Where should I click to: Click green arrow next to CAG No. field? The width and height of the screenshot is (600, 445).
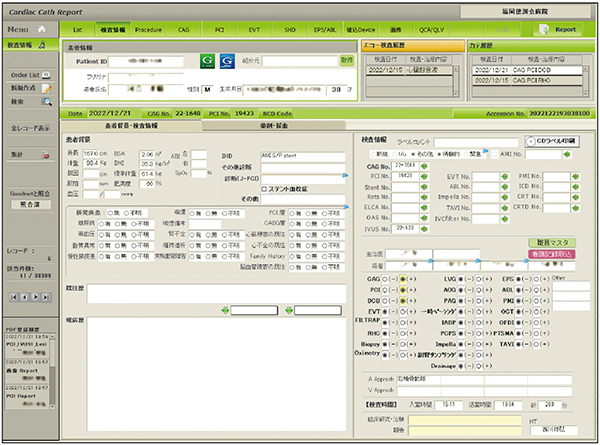tap(423, 165)
